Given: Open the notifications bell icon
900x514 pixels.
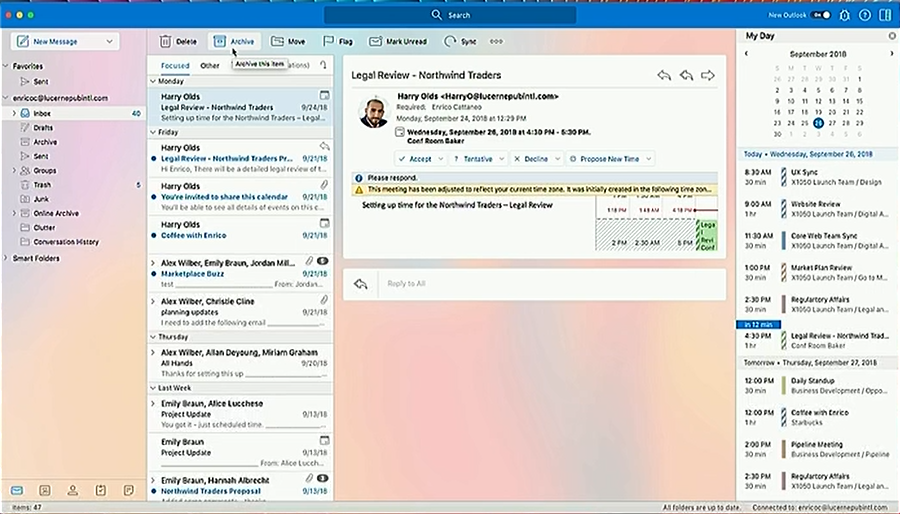Looking at the screenshot, I should pos(844,15).
